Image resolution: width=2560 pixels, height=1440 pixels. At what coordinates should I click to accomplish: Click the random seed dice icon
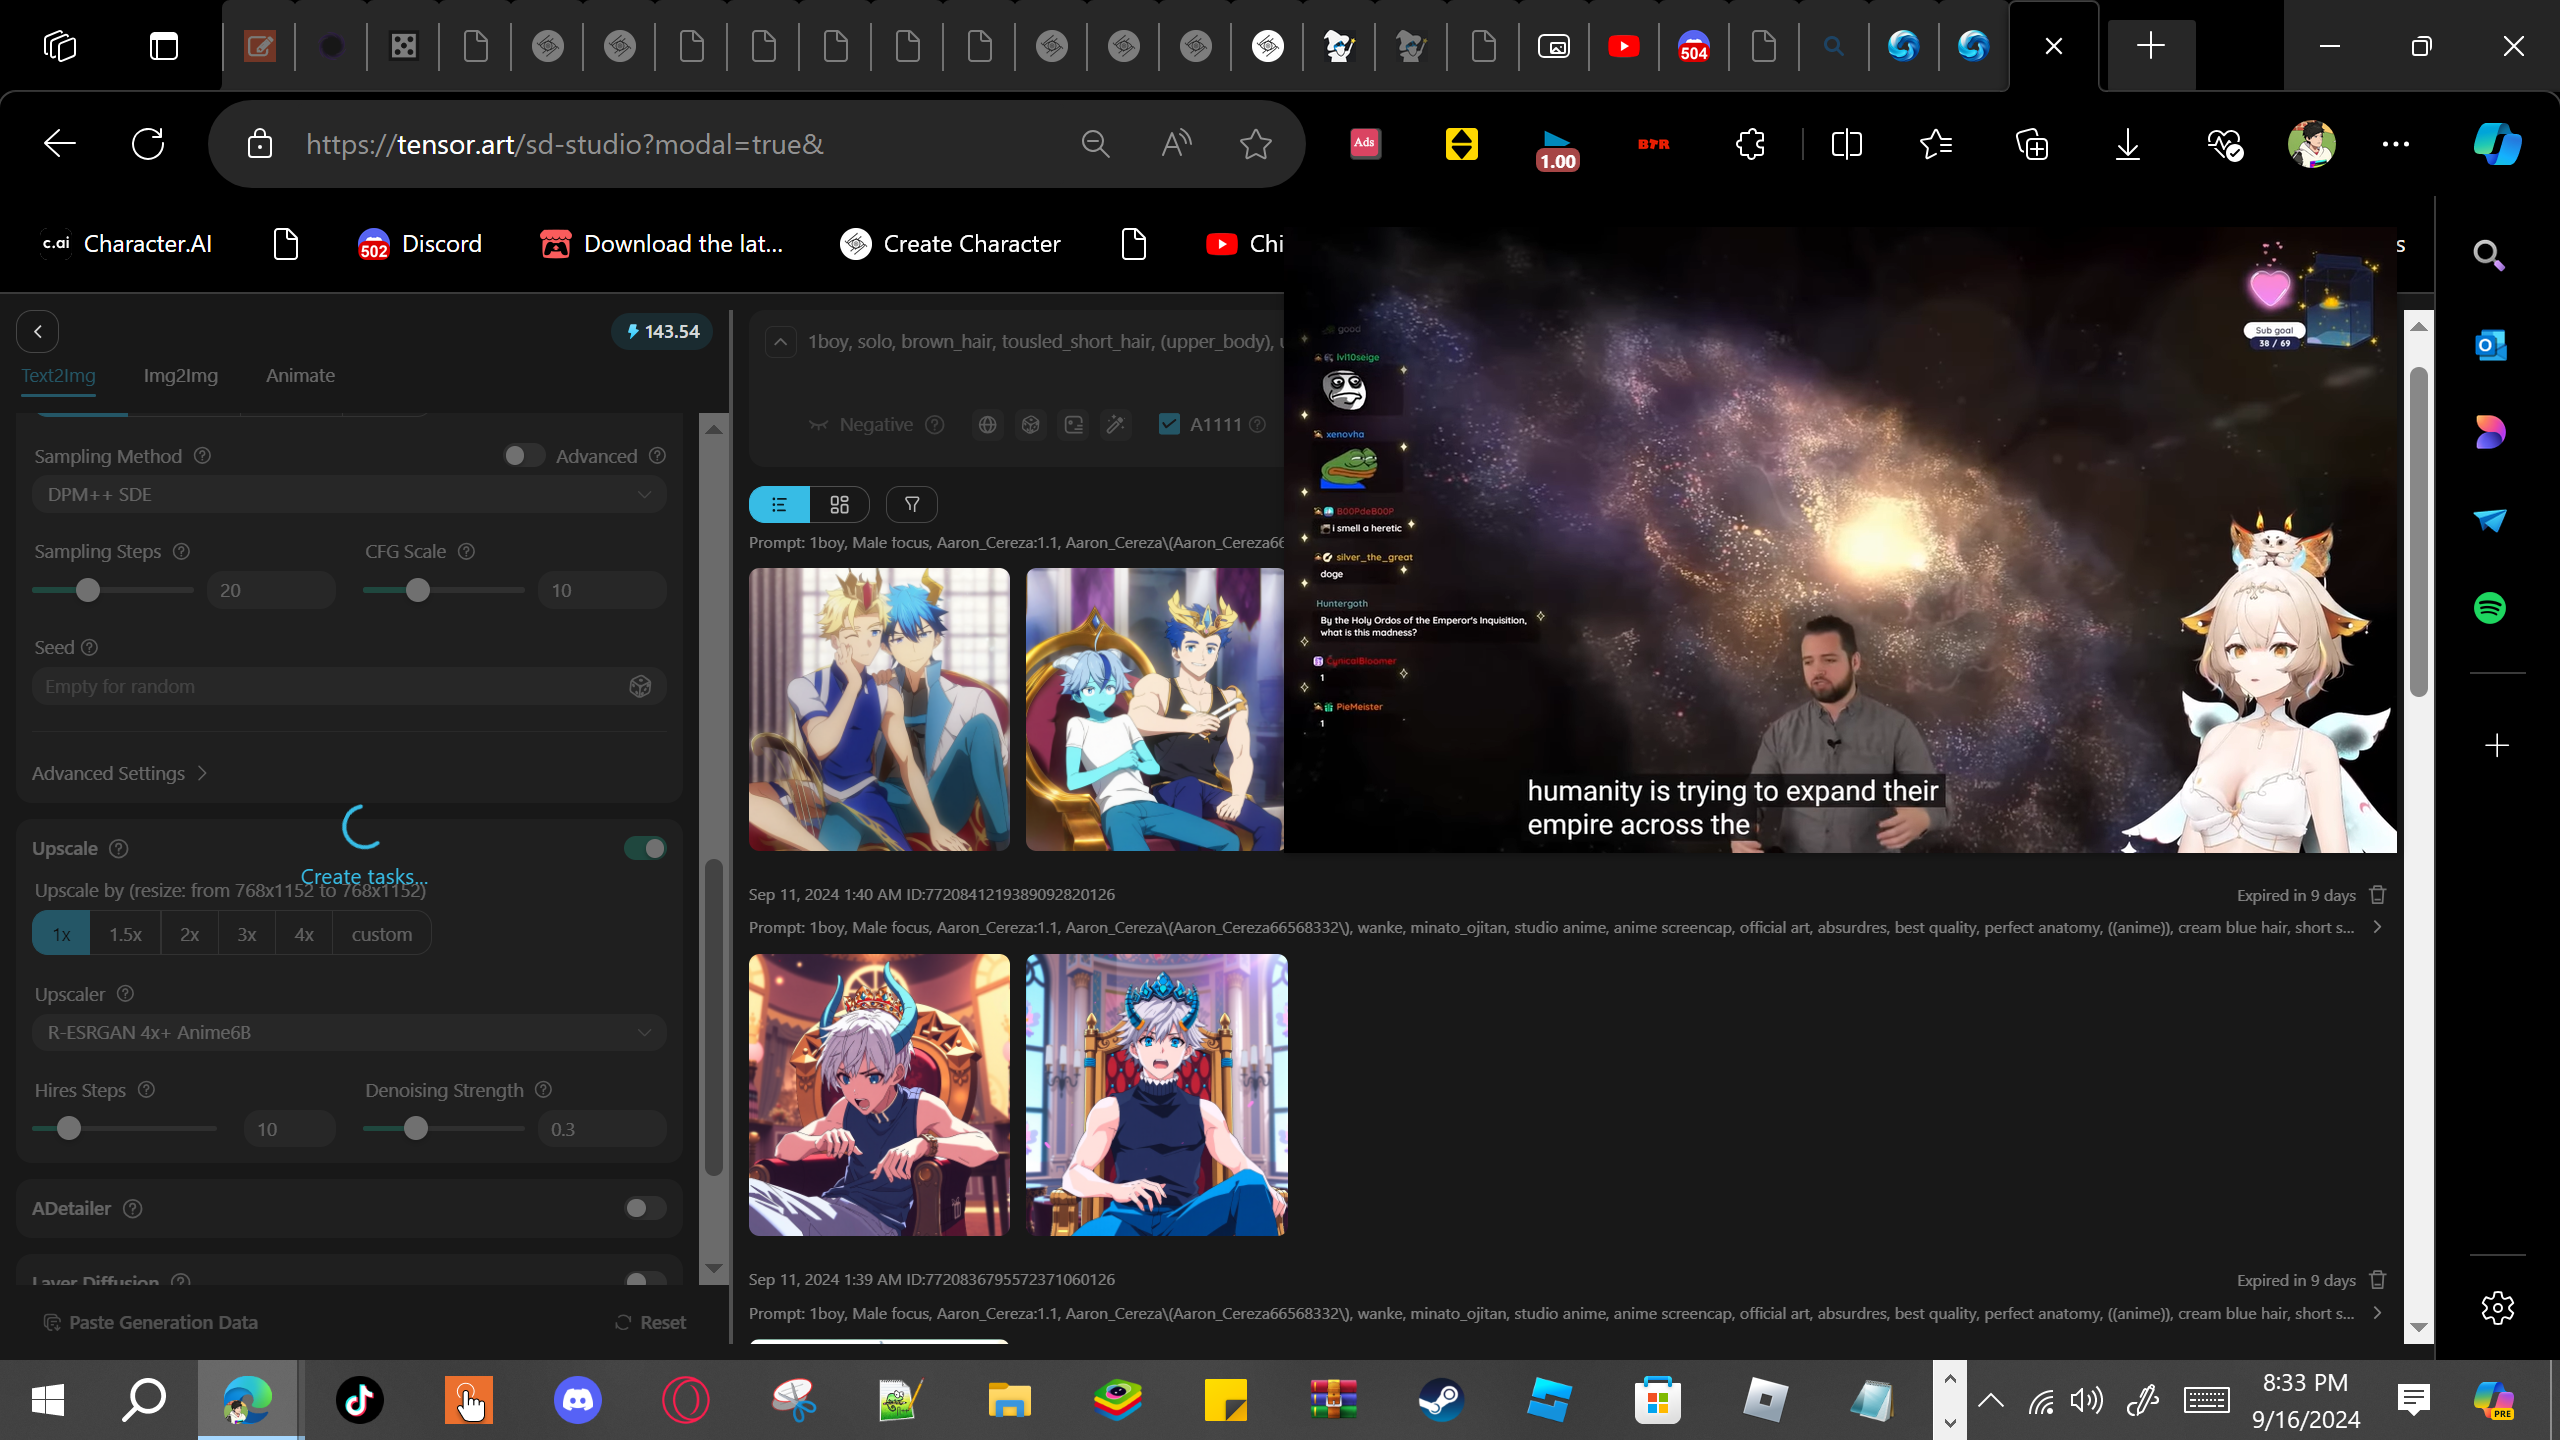(640, 686)
